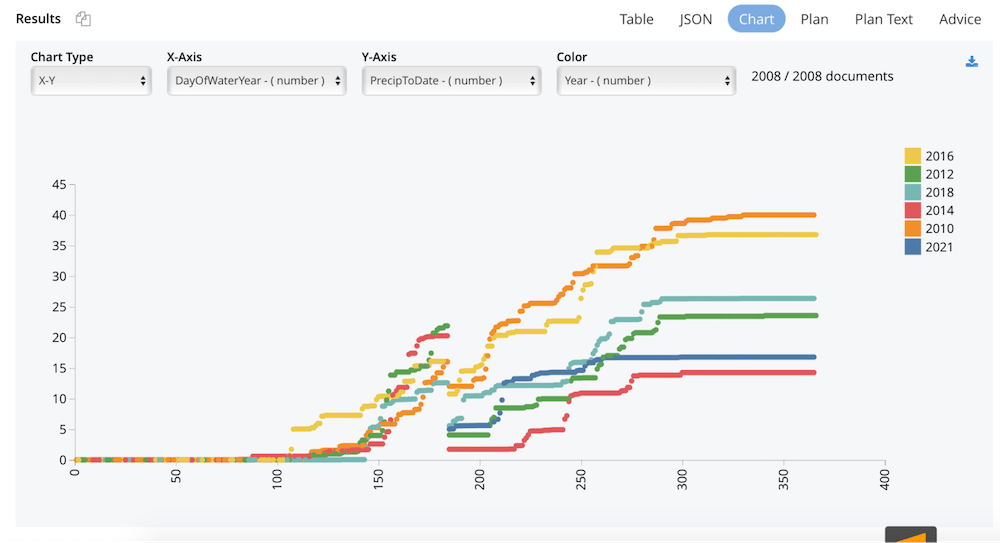Change the Color Year dropdown
This screenshot has width=1000, height=543.
coord(646,80)
